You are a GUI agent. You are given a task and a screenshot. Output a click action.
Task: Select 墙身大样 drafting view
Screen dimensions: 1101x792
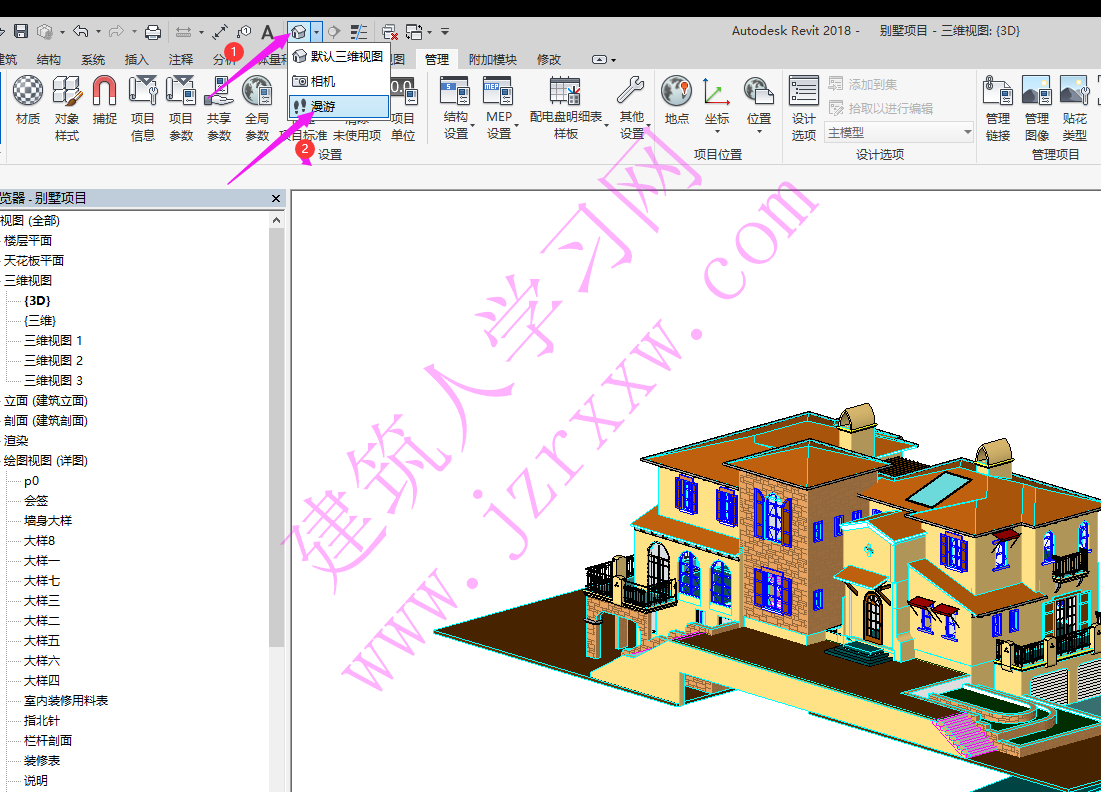48,520
